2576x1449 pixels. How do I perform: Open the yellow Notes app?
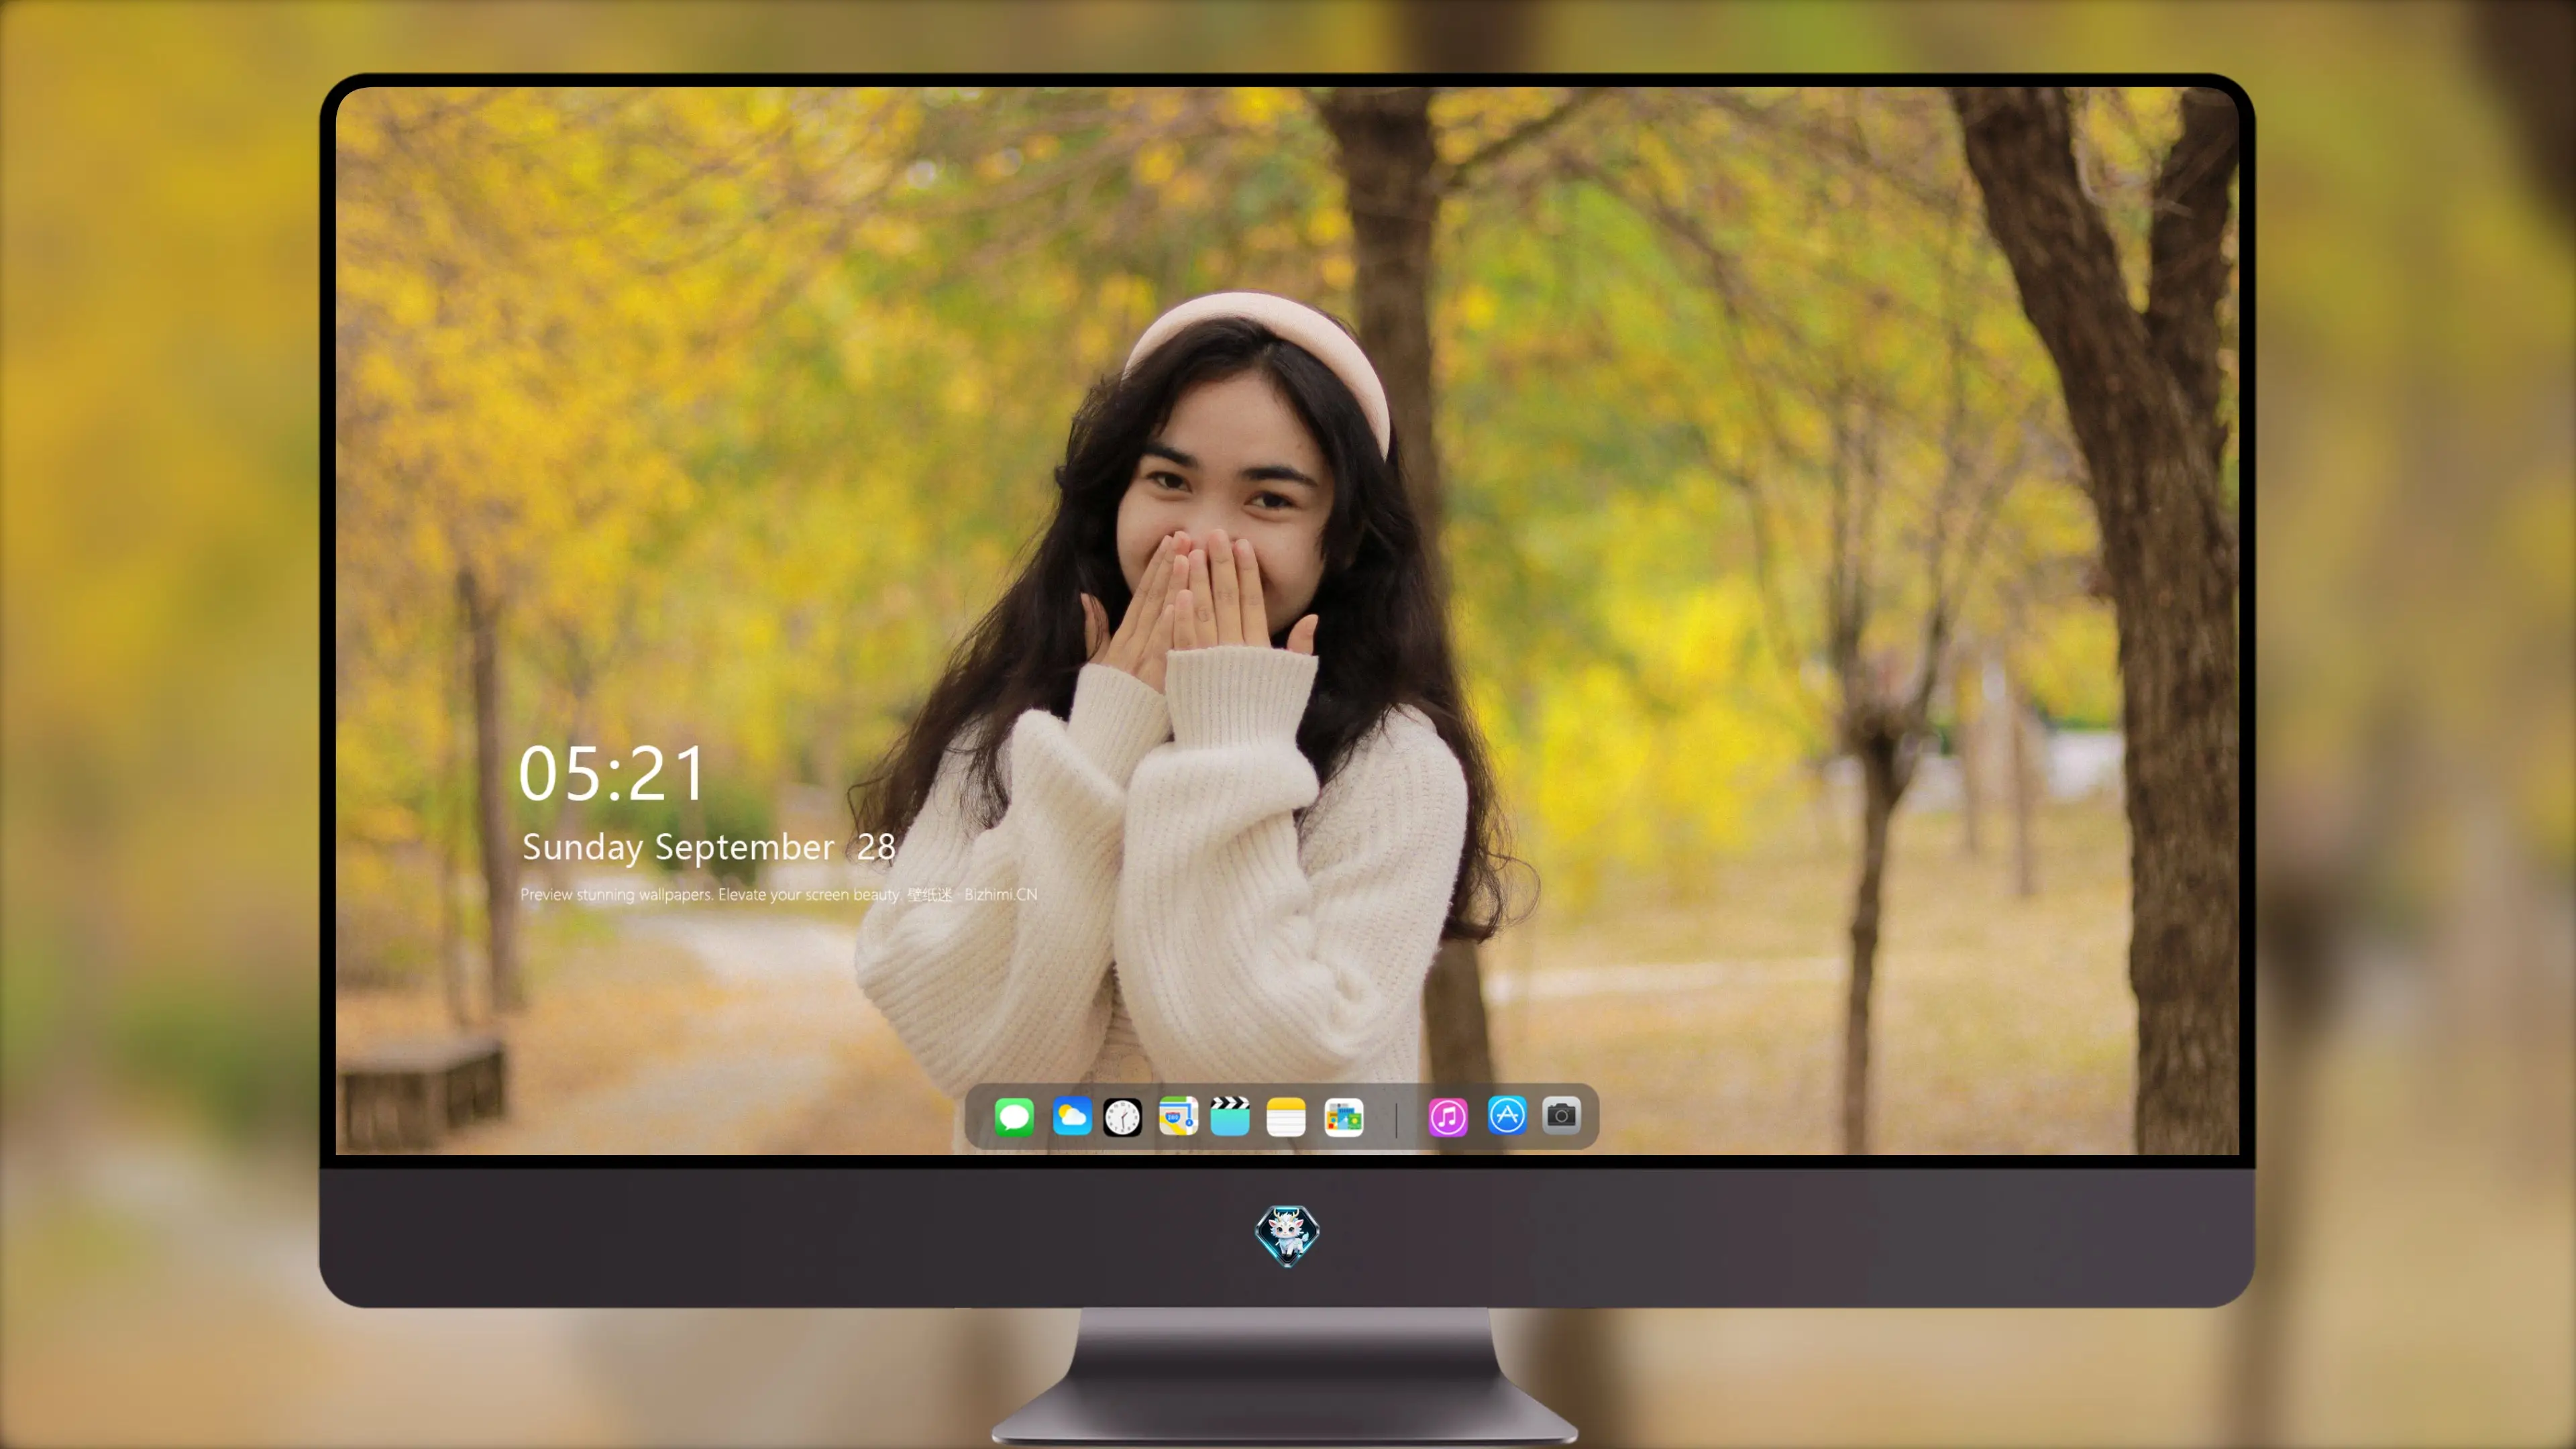[1286, 1116]
